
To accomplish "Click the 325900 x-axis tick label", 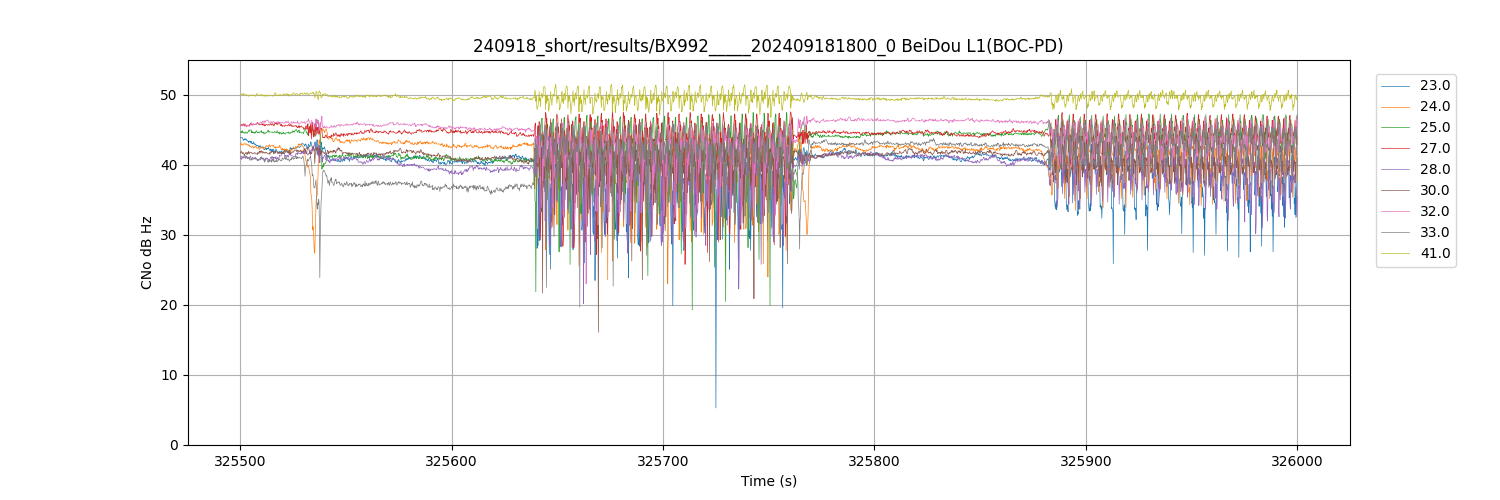I will pos(1086,461).
